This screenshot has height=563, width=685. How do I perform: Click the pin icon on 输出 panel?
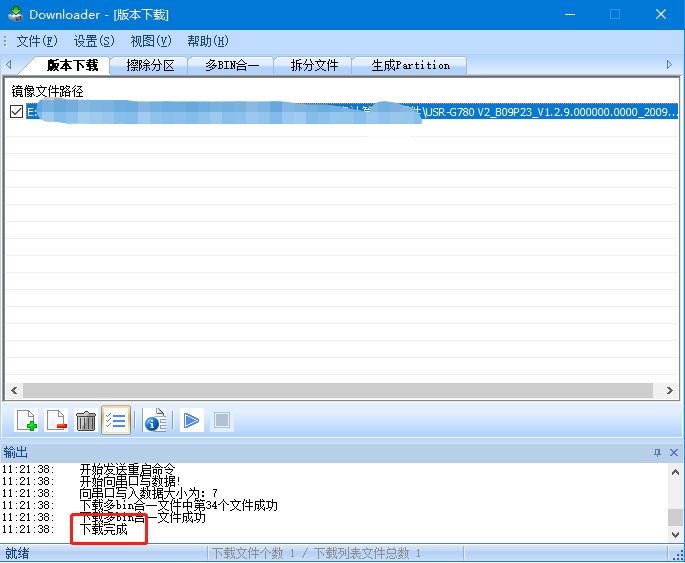pos(658,453)
